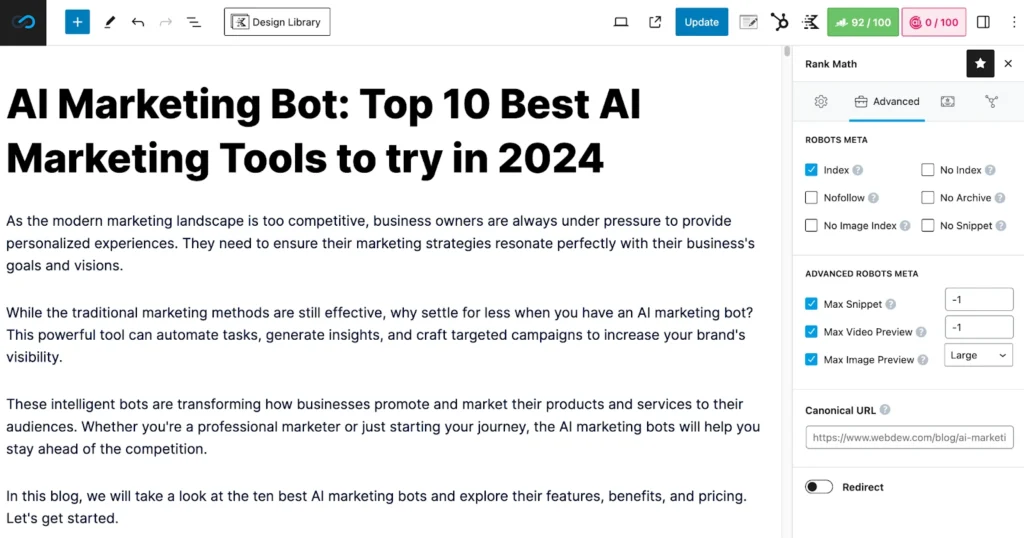Screen dimensions: 1024x538
Task: Click the blue block inserter plus button
Action: (77, 22)
